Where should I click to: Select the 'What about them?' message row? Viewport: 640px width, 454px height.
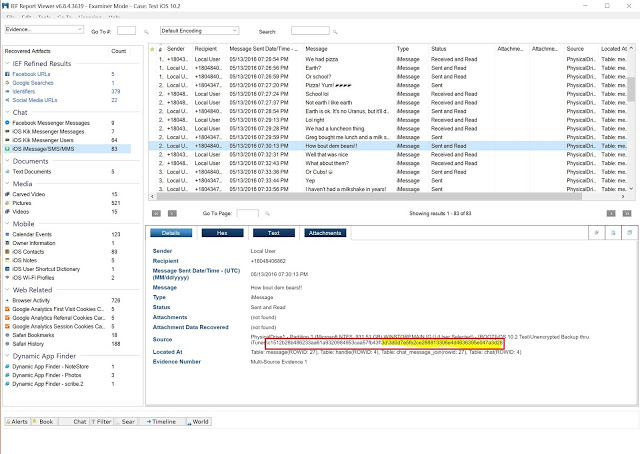coord(388,163)
